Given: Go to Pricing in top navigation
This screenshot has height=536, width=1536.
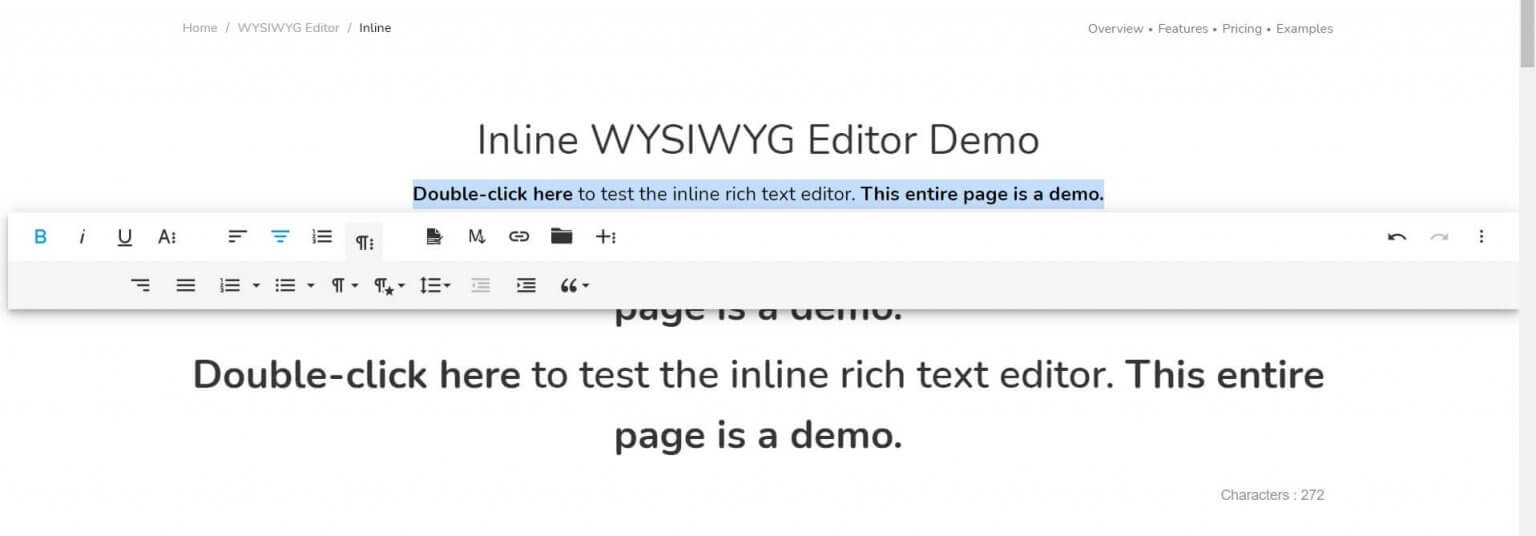Looking at the screenshot, I should tap(1241, 29).
